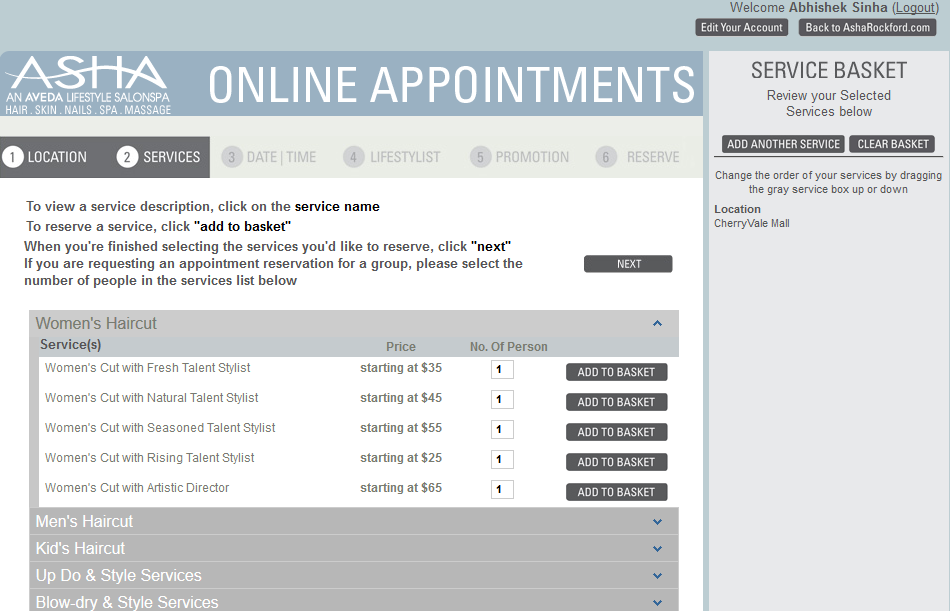
Task: Click the 'starting at $65' price
Action: click(401, 488)
